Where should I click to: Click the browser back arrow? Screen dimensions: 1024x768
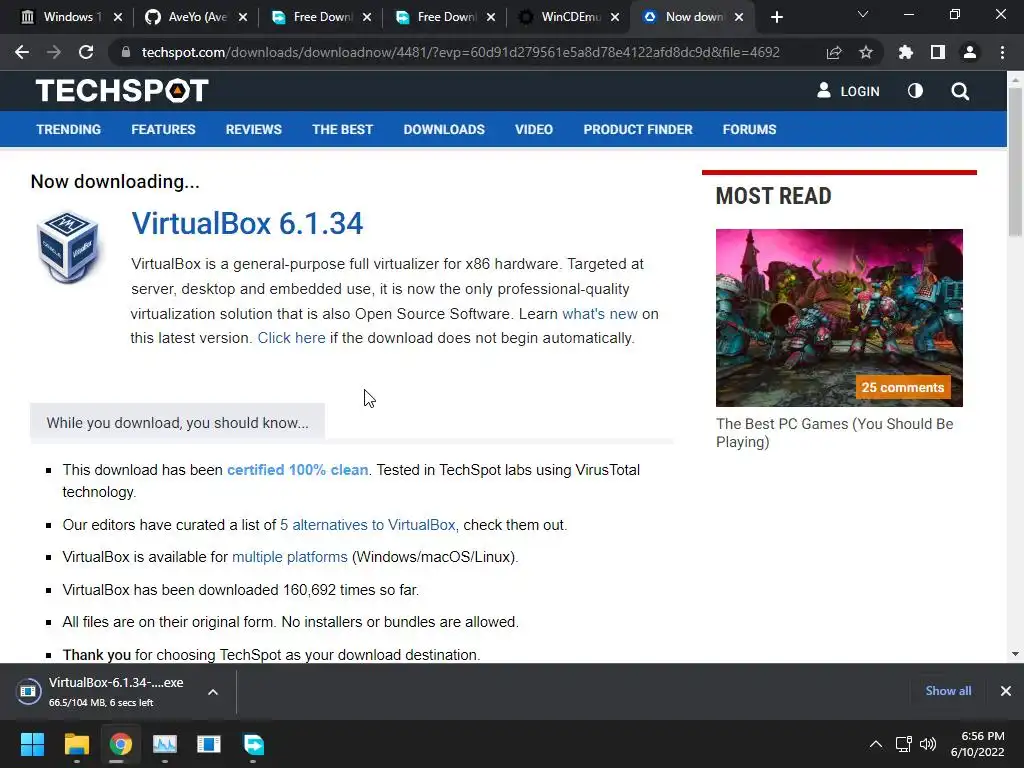point(22,52)
